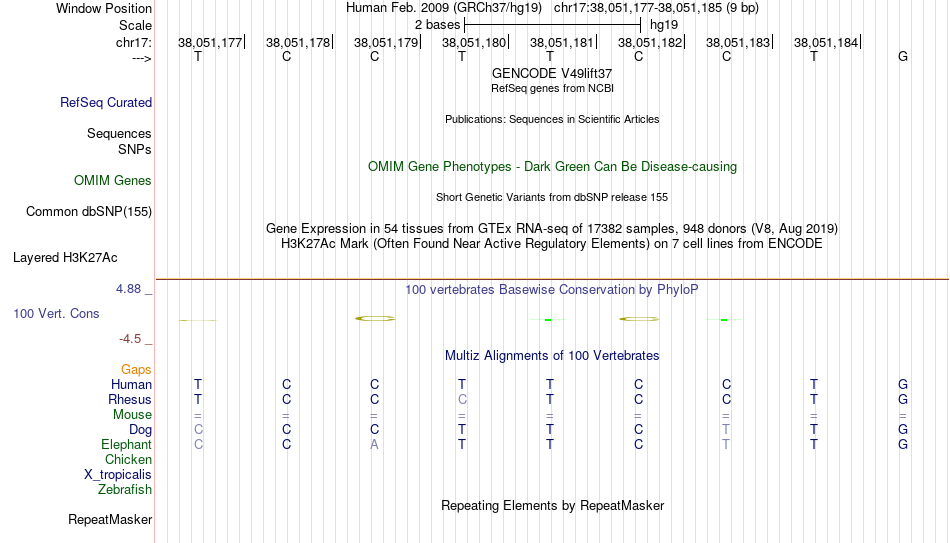The width and height of the screenshot is (950, 543).
Task: Click the 2 bases scale bar
Action: [x=552, y=25]
